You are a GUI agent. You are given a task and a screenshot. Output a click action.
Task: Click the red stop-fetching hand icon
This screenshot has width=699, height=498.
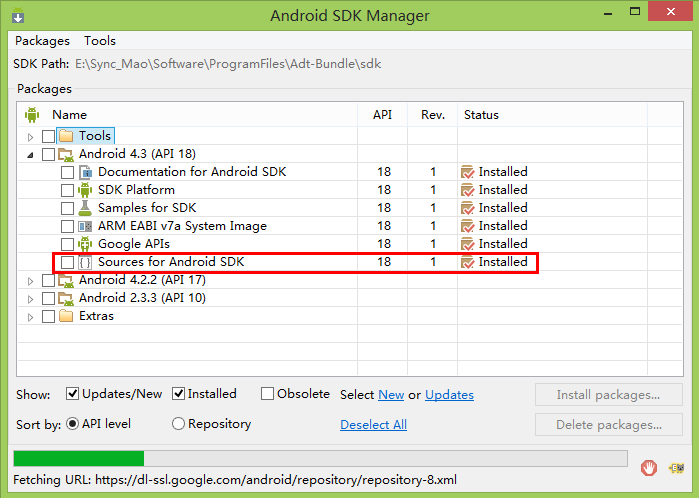[649, 468]
